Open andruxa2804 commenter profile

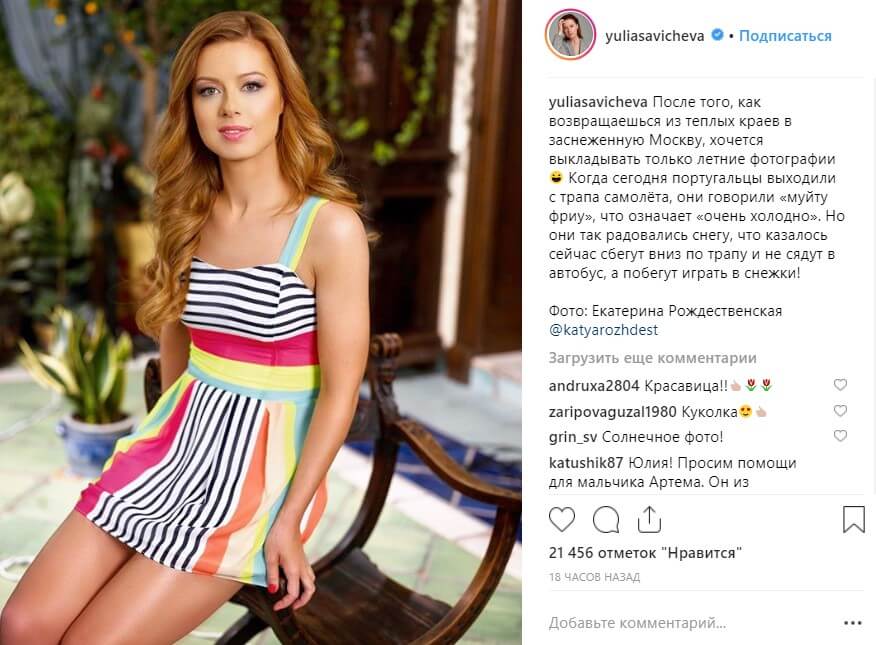click(594, 386)
